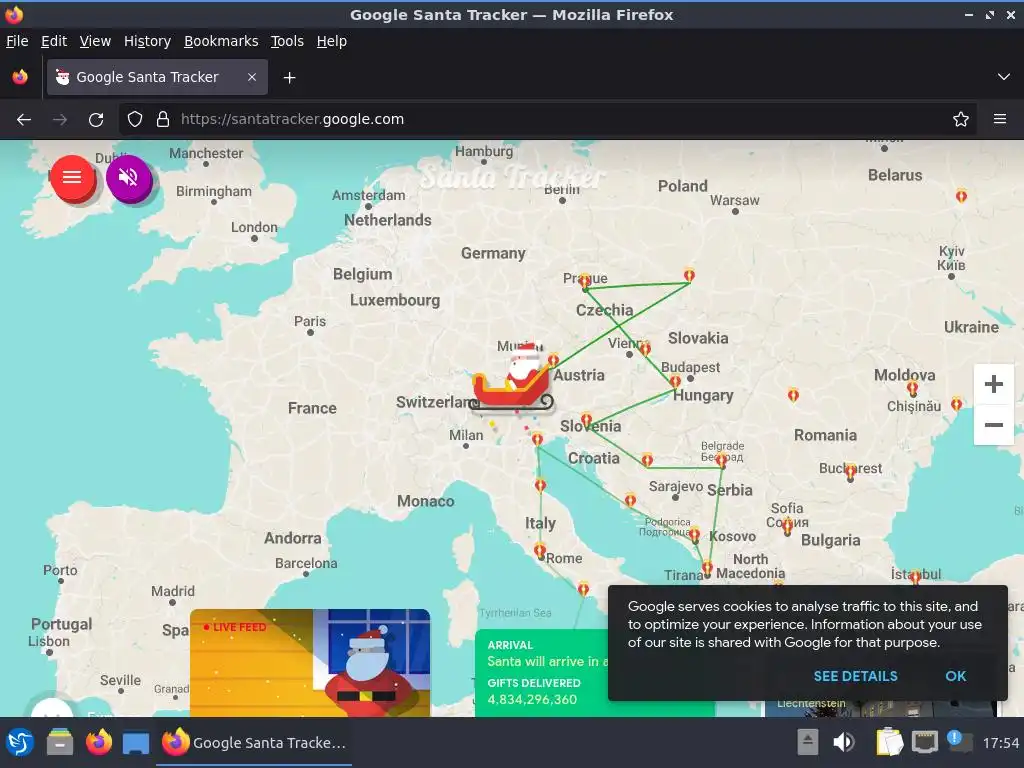Open the Edit menu
The image size is (1024, 768).
click(x=54, y=41)
